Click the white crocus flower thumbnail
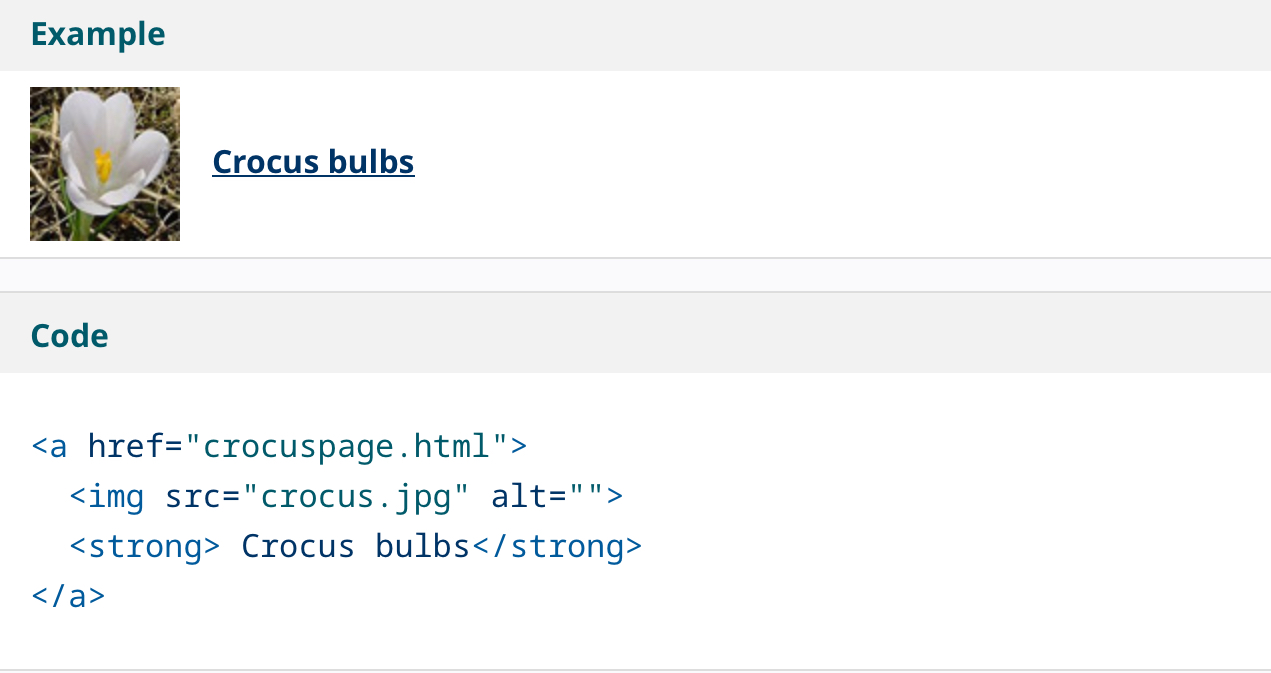 (x=105, y=164)
